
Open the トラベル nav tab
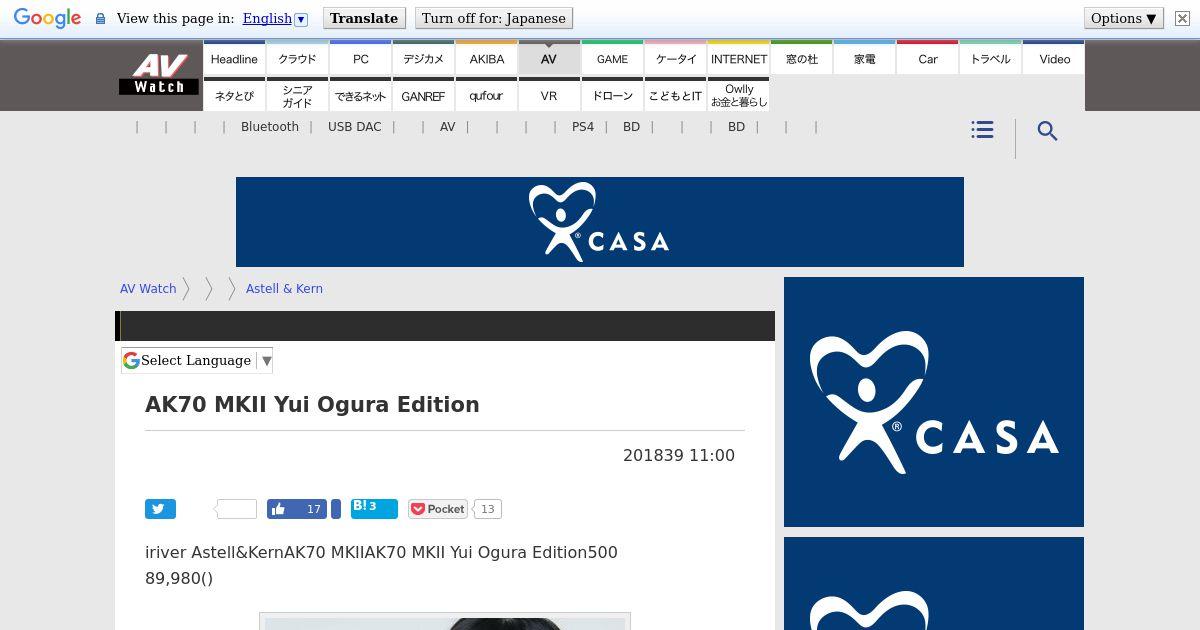990,58
